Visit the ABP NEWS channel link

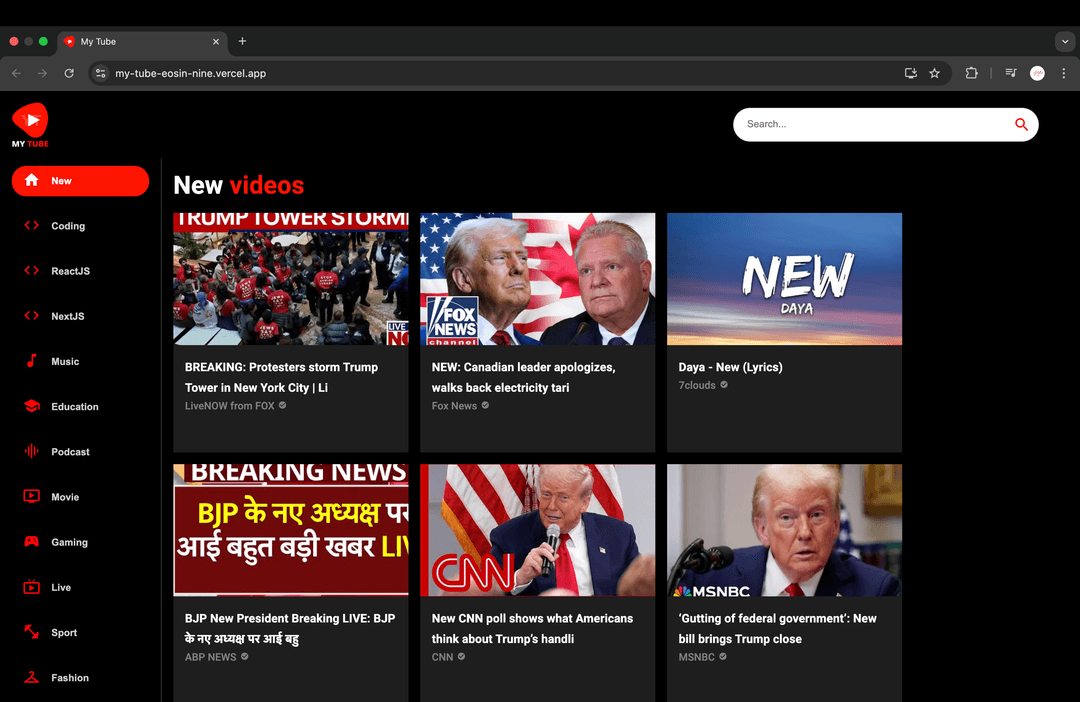point(216,657)
